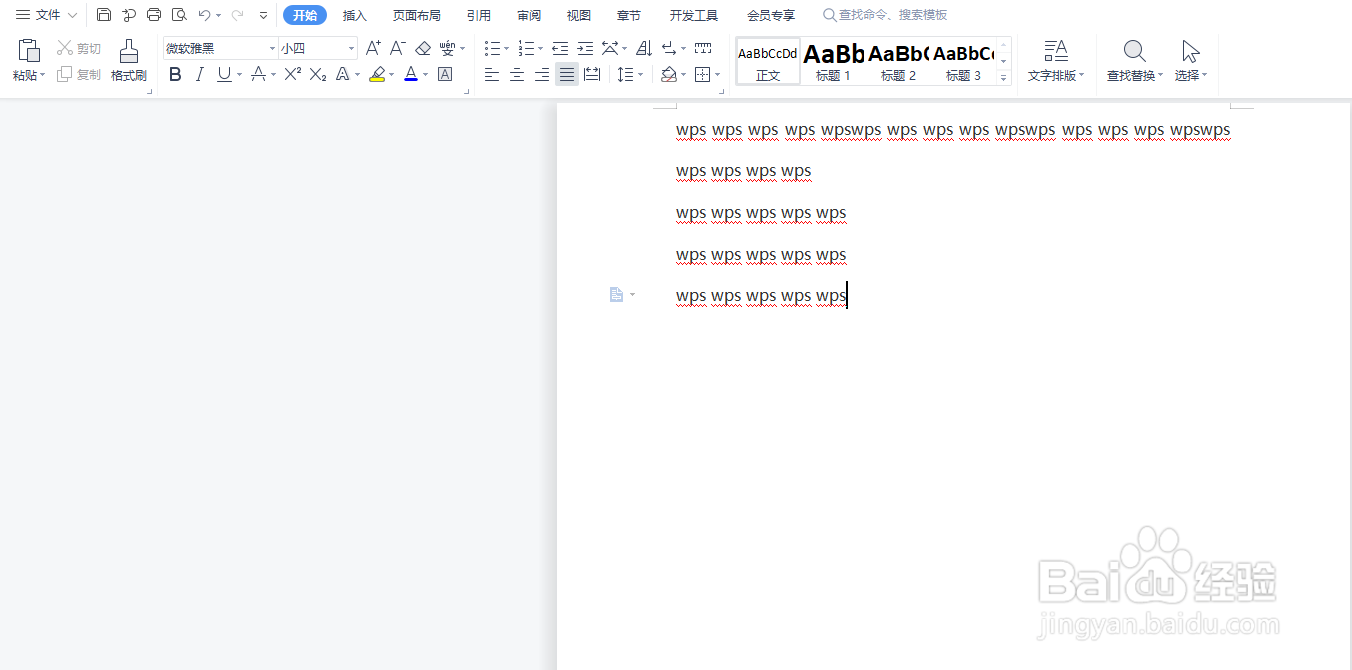The image size is (1352, 670).
Task: Toggle bulleted list
Action: 492,48
